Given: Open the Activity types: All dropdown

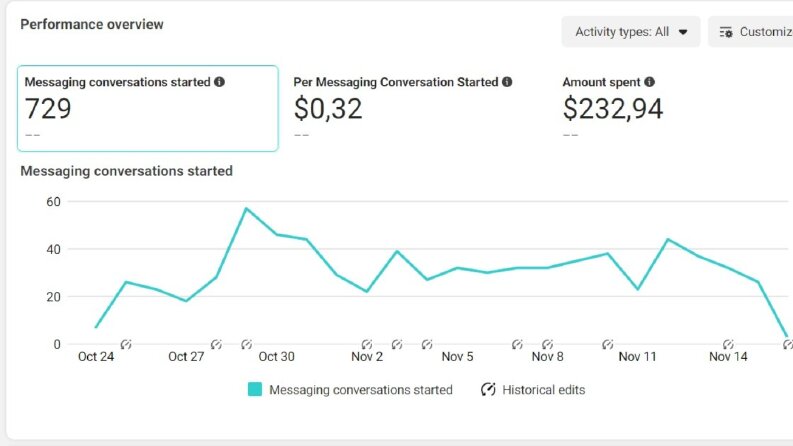Looking at the screenshot, I should pyautogui.click(x=631, y=32).
